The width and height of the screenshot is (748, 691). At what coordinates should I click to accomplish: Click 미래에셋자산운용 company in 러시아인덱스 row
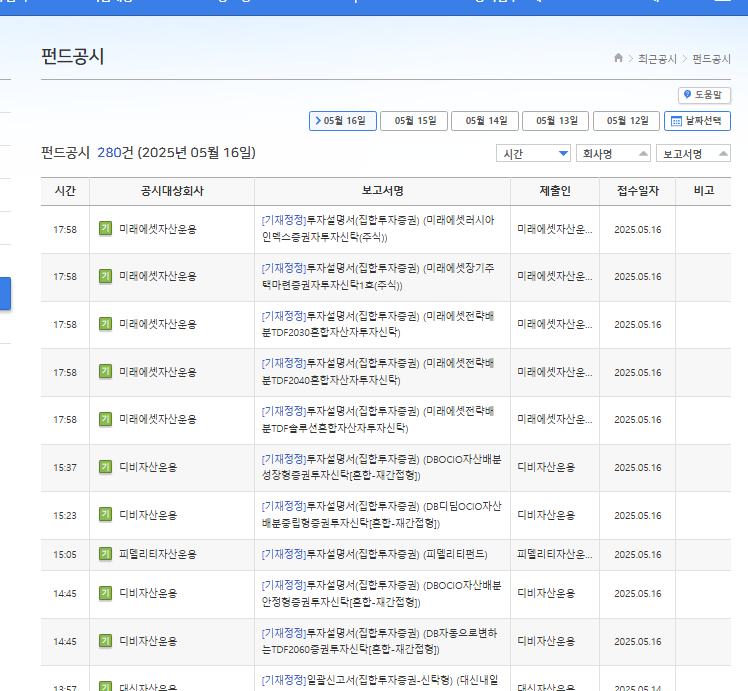click(x=157, y=229)
